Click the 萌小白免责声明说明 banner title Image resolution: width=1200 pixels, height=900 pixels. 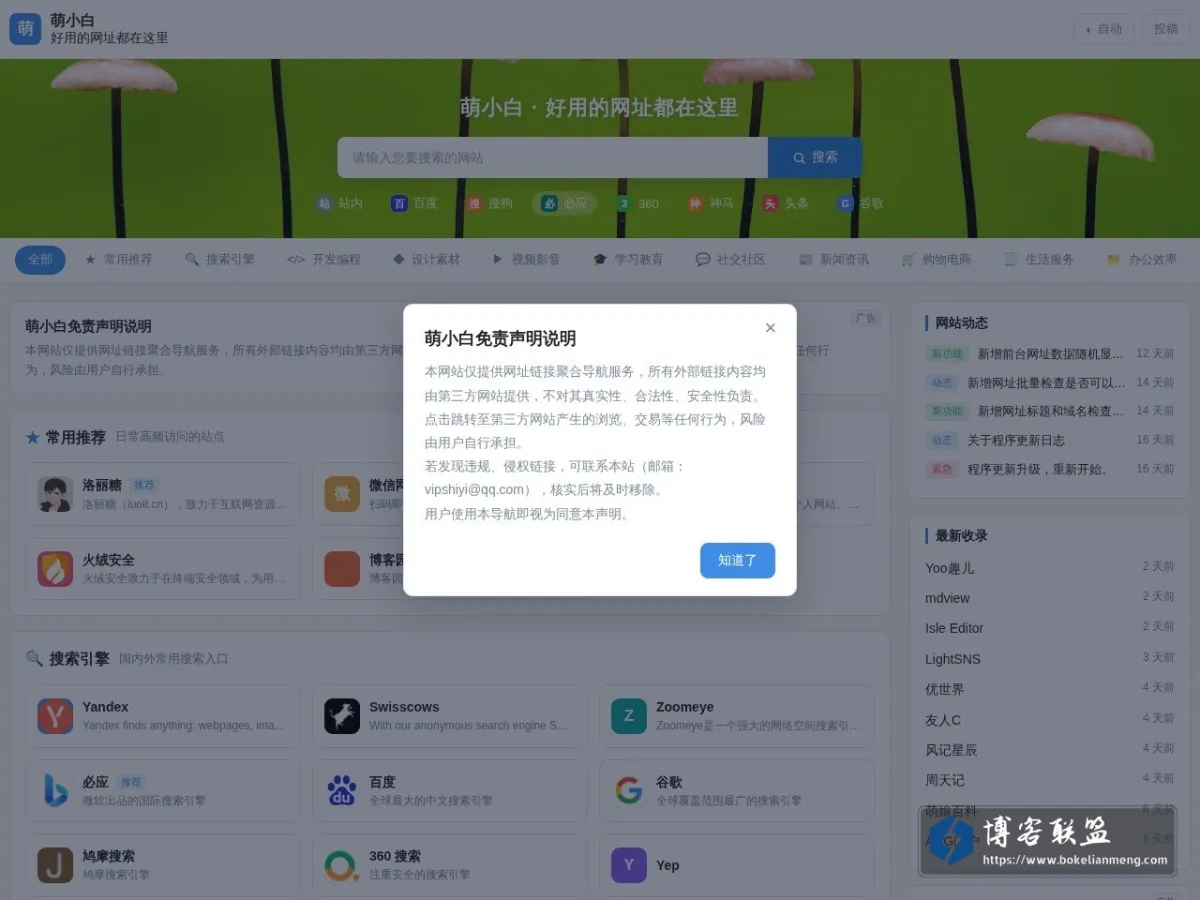88,326
